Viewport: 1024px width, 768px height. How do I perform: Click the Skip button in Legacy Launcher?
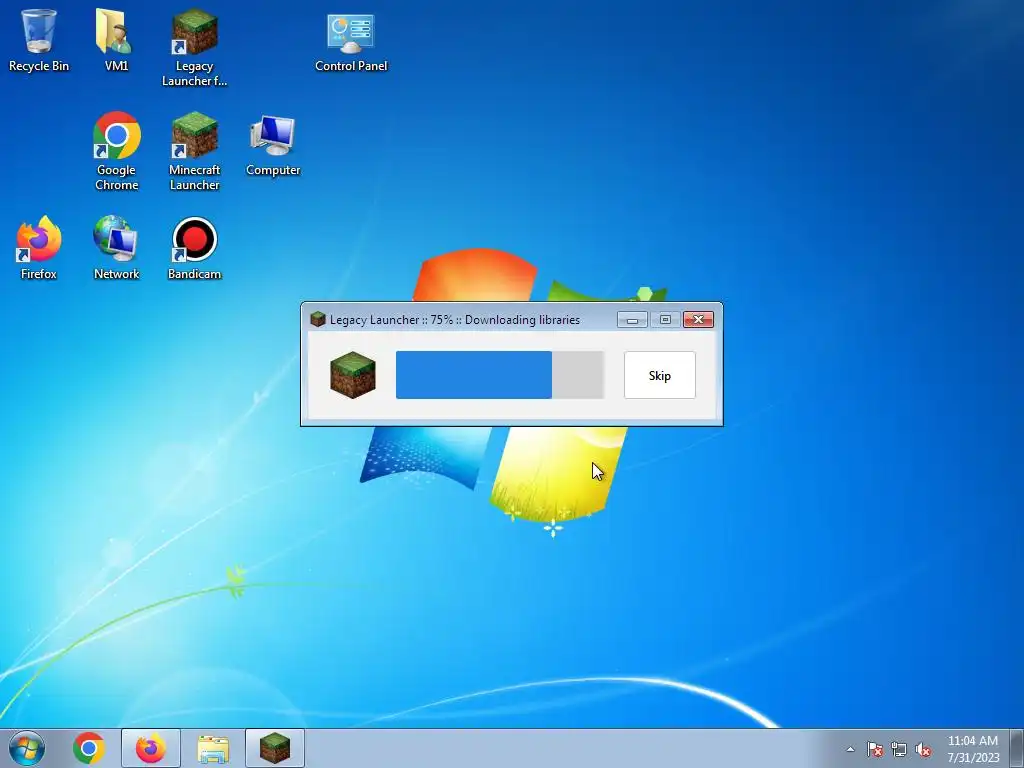click(660, 375)
